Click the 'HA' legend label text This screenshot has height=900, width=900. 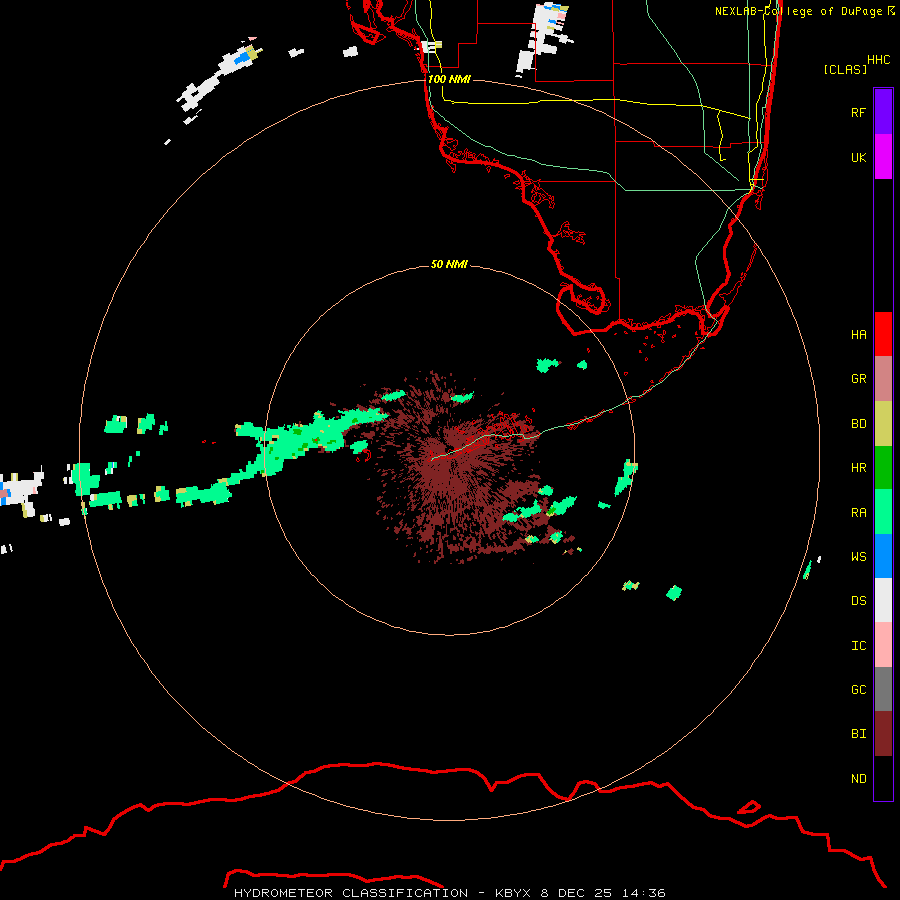click(x=858, y=334)
